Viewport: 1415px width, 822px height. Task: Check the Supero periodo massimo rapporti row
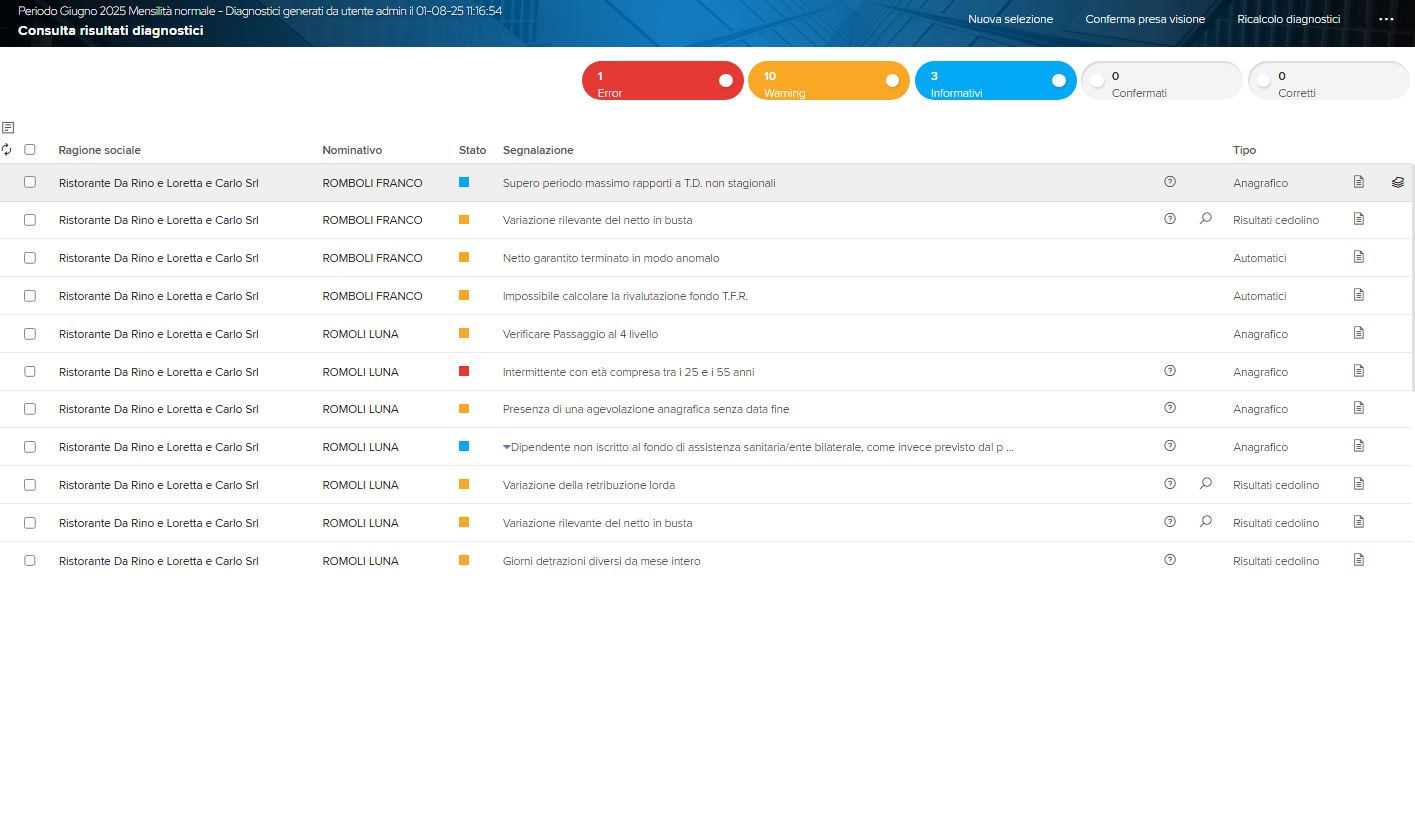click(30, 182)
